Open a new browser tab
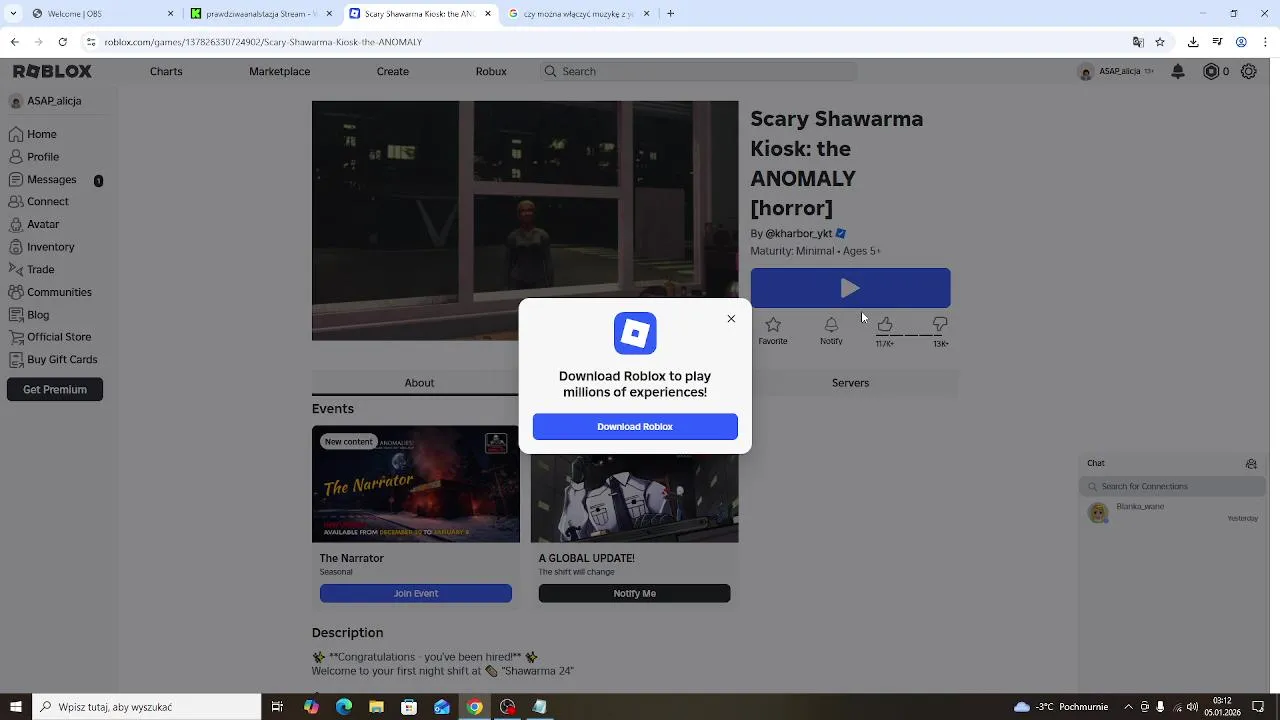1280x720 pixels. [x=671, y=14]
